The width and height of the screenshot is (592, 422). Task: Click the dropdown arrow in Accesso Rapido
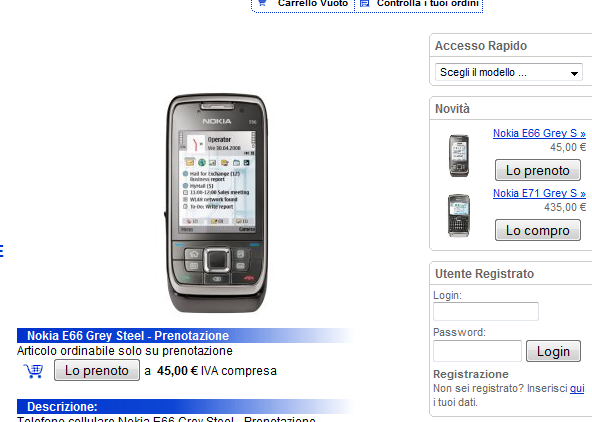point(574,73)
